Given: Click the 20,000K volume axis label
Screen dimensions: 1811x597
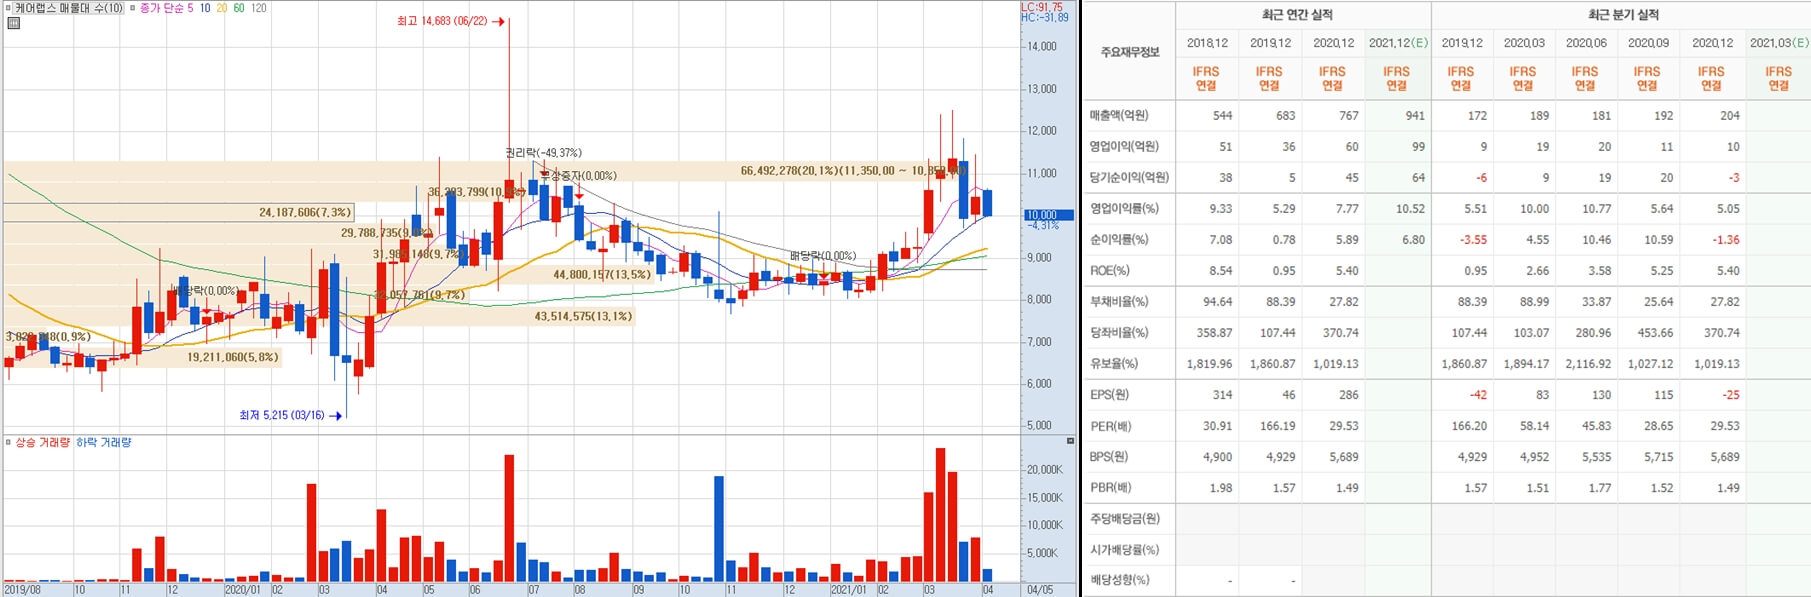Looking at the screenshot, I should (x=1044, y=470).
